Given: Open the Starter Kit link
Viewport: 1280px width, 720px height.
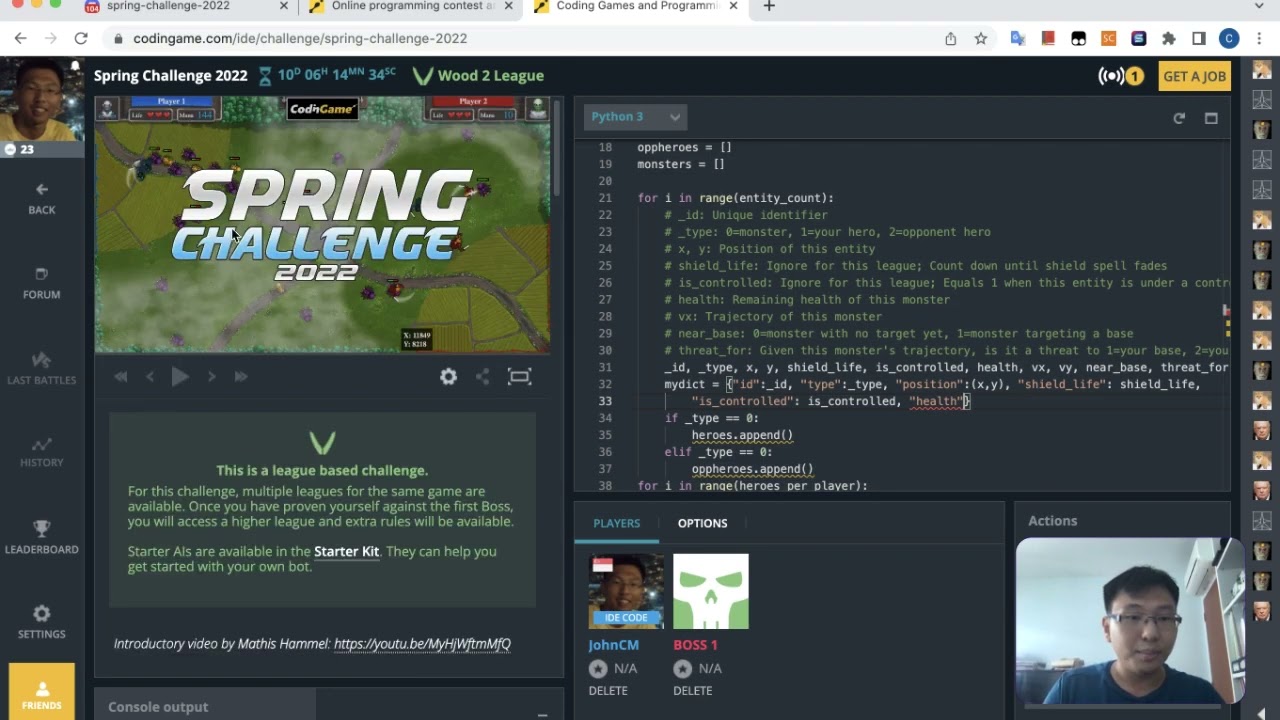Looking at the screenshot, I should tap(346, 551).
